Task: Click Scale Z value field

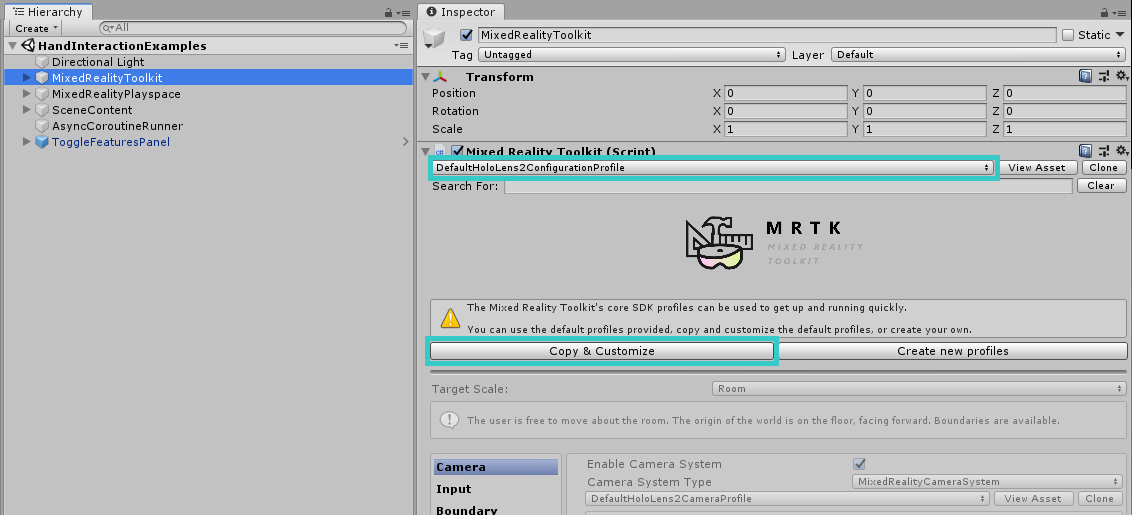Action: pos(1064,129)
